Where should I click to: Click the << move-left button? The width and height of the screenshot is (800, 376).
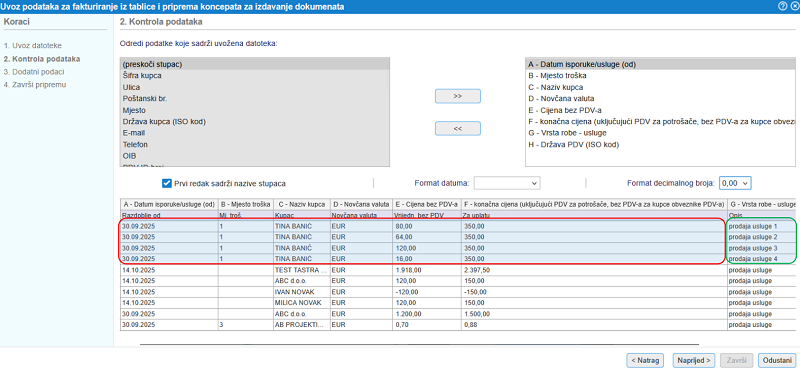pos(458,129)
